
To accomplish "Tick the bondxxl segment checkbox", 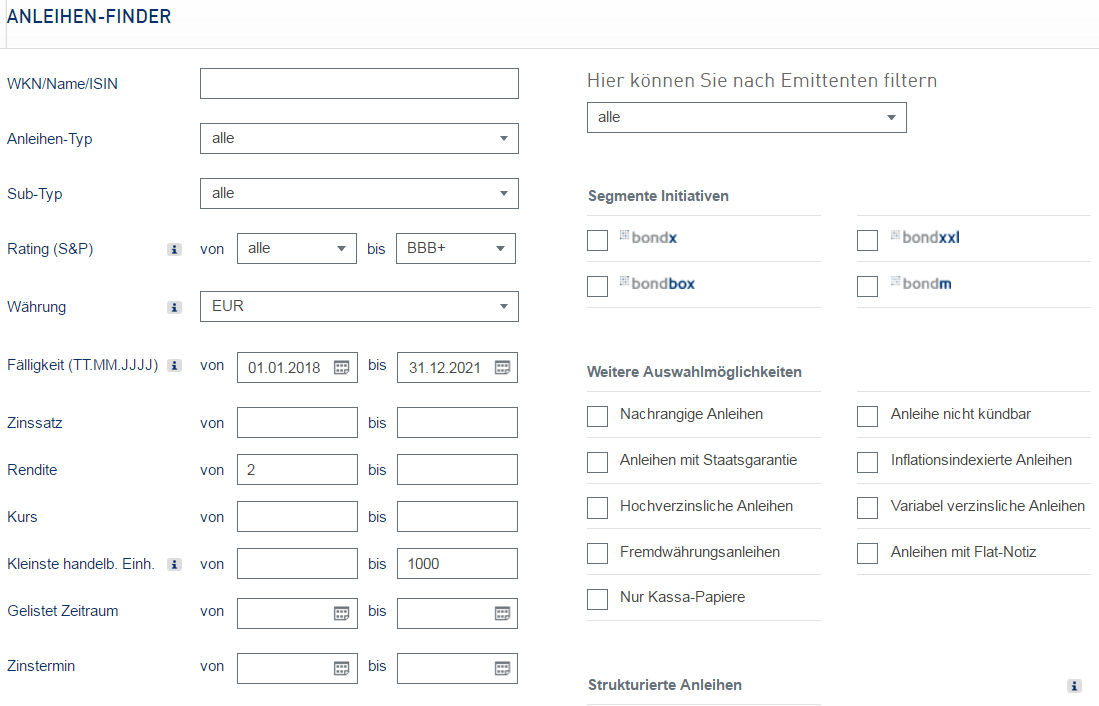I will pyautogui.click(x=868, y=240).
